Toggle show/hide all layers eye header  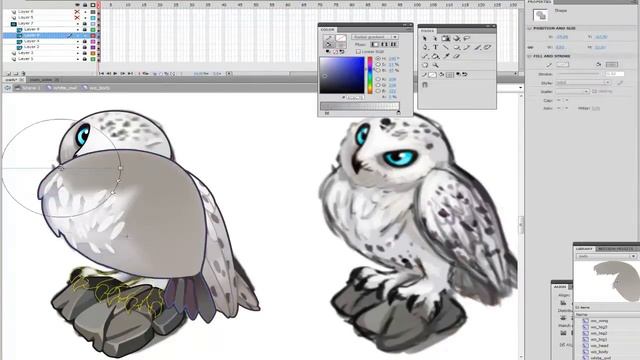(x=78, y=5)
